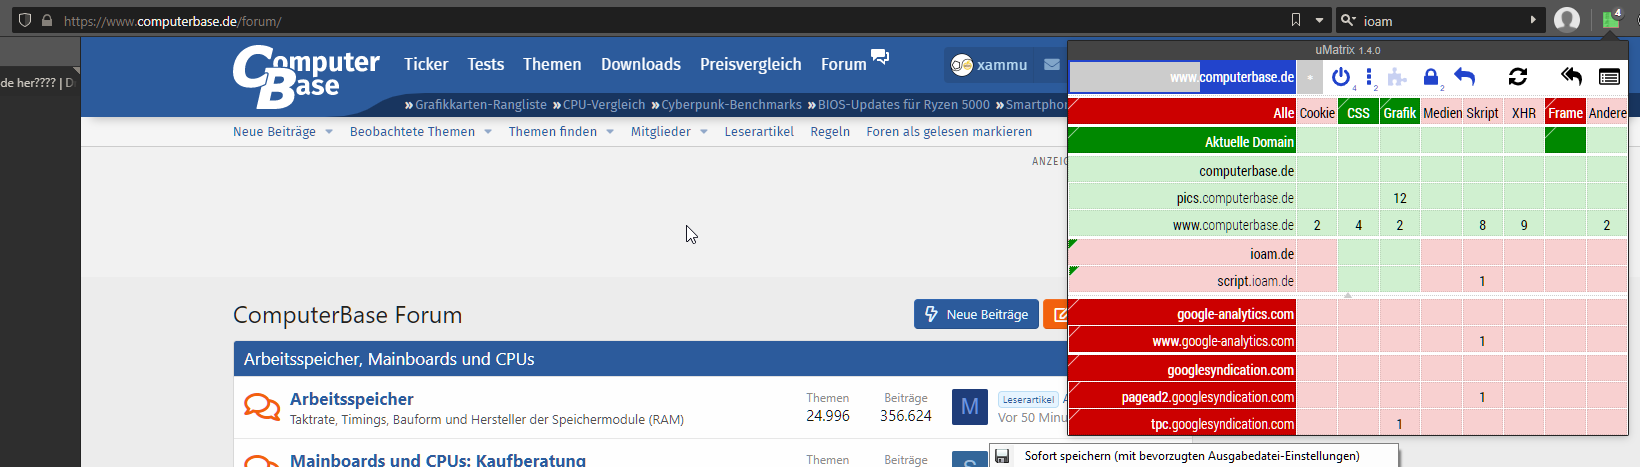This screenshot has width=1640, height=467.
Task: Save temporary changes with padlock icon
Action: [x=1431, y=77]
